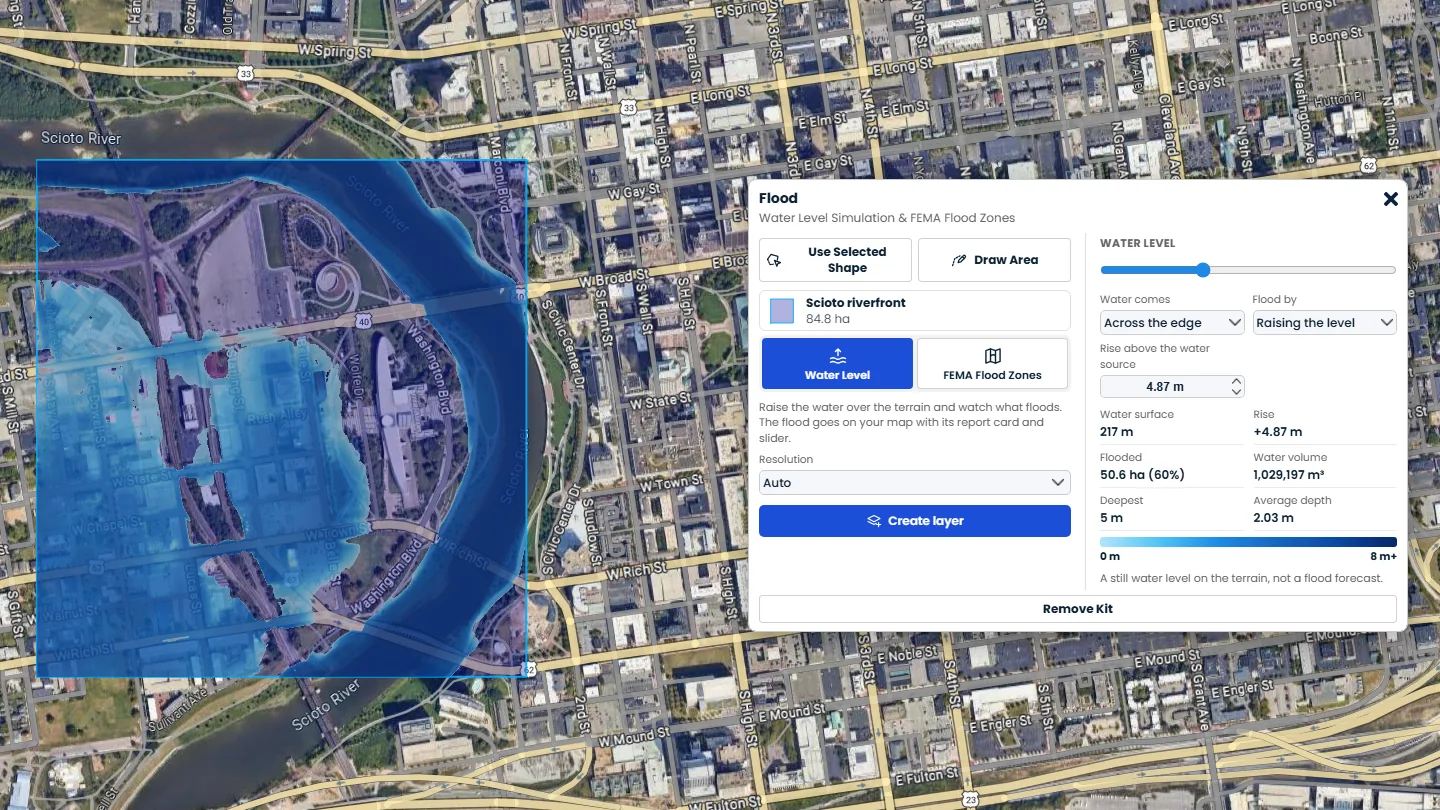The width and height of the screenshot is (1440, 810).
Task: Expand the Resolution dropdown
Action: [915, 482]
